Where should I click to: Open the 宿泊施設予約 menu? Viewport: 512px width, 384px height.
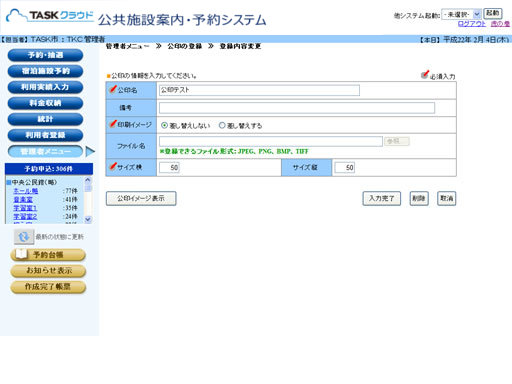click(45, 71)
